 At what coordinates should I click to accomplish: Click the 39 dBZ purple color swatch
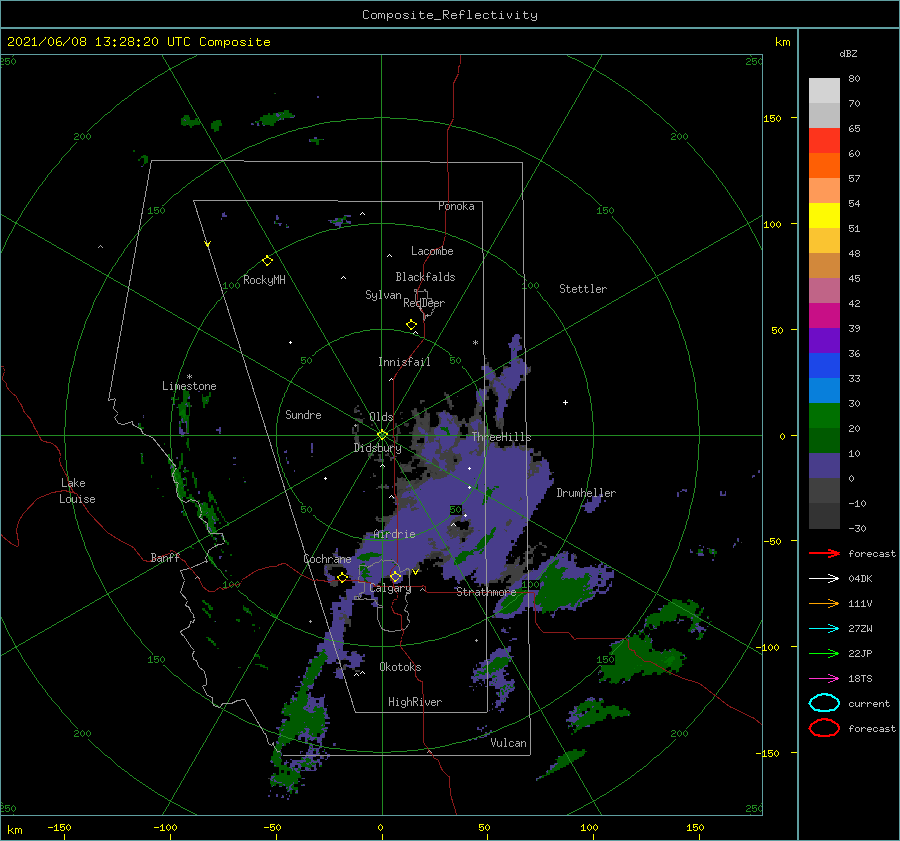pos(824,340)
